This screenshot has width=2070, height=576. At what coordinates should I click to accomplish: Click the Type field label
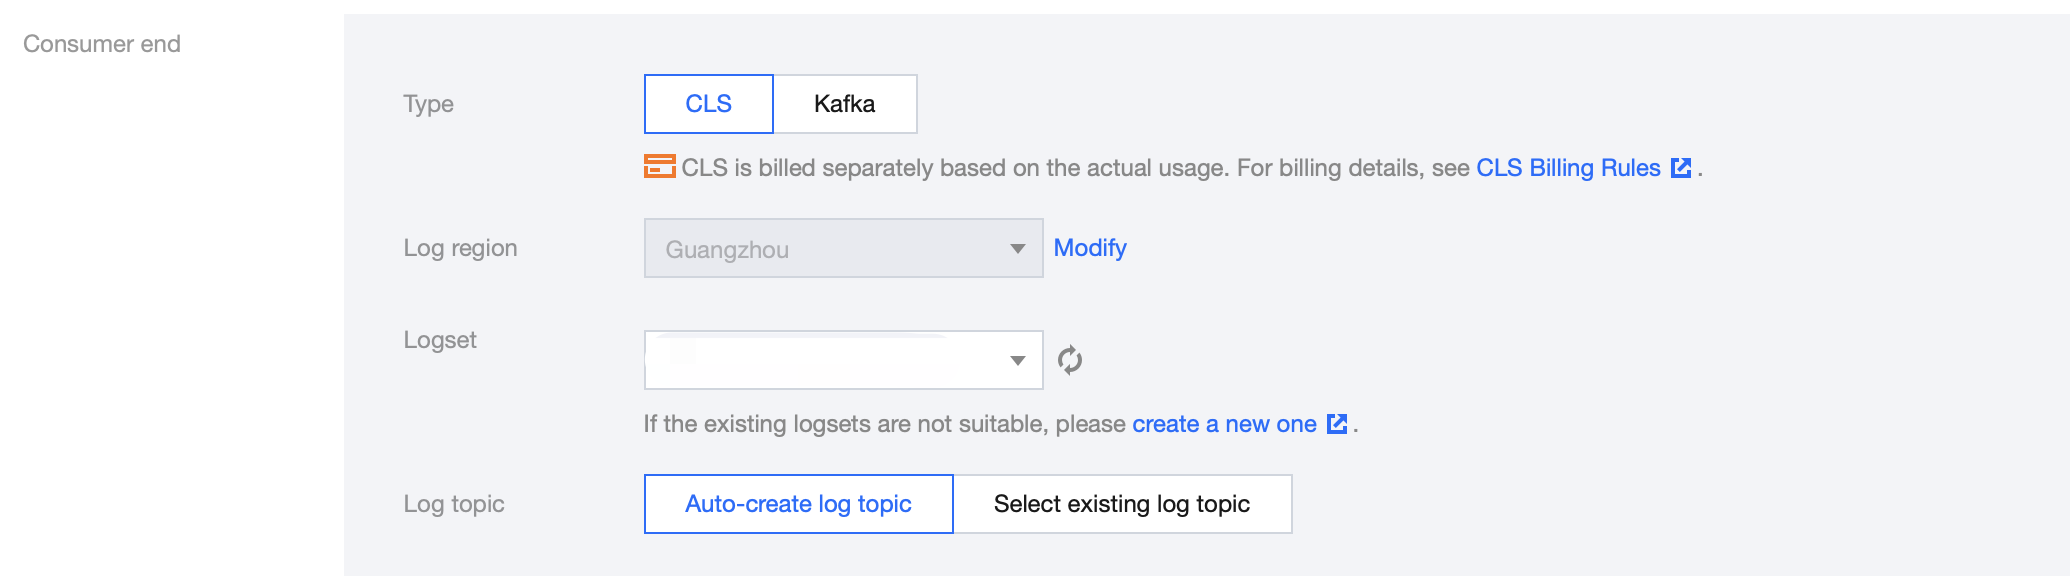[x=428, y=104]
